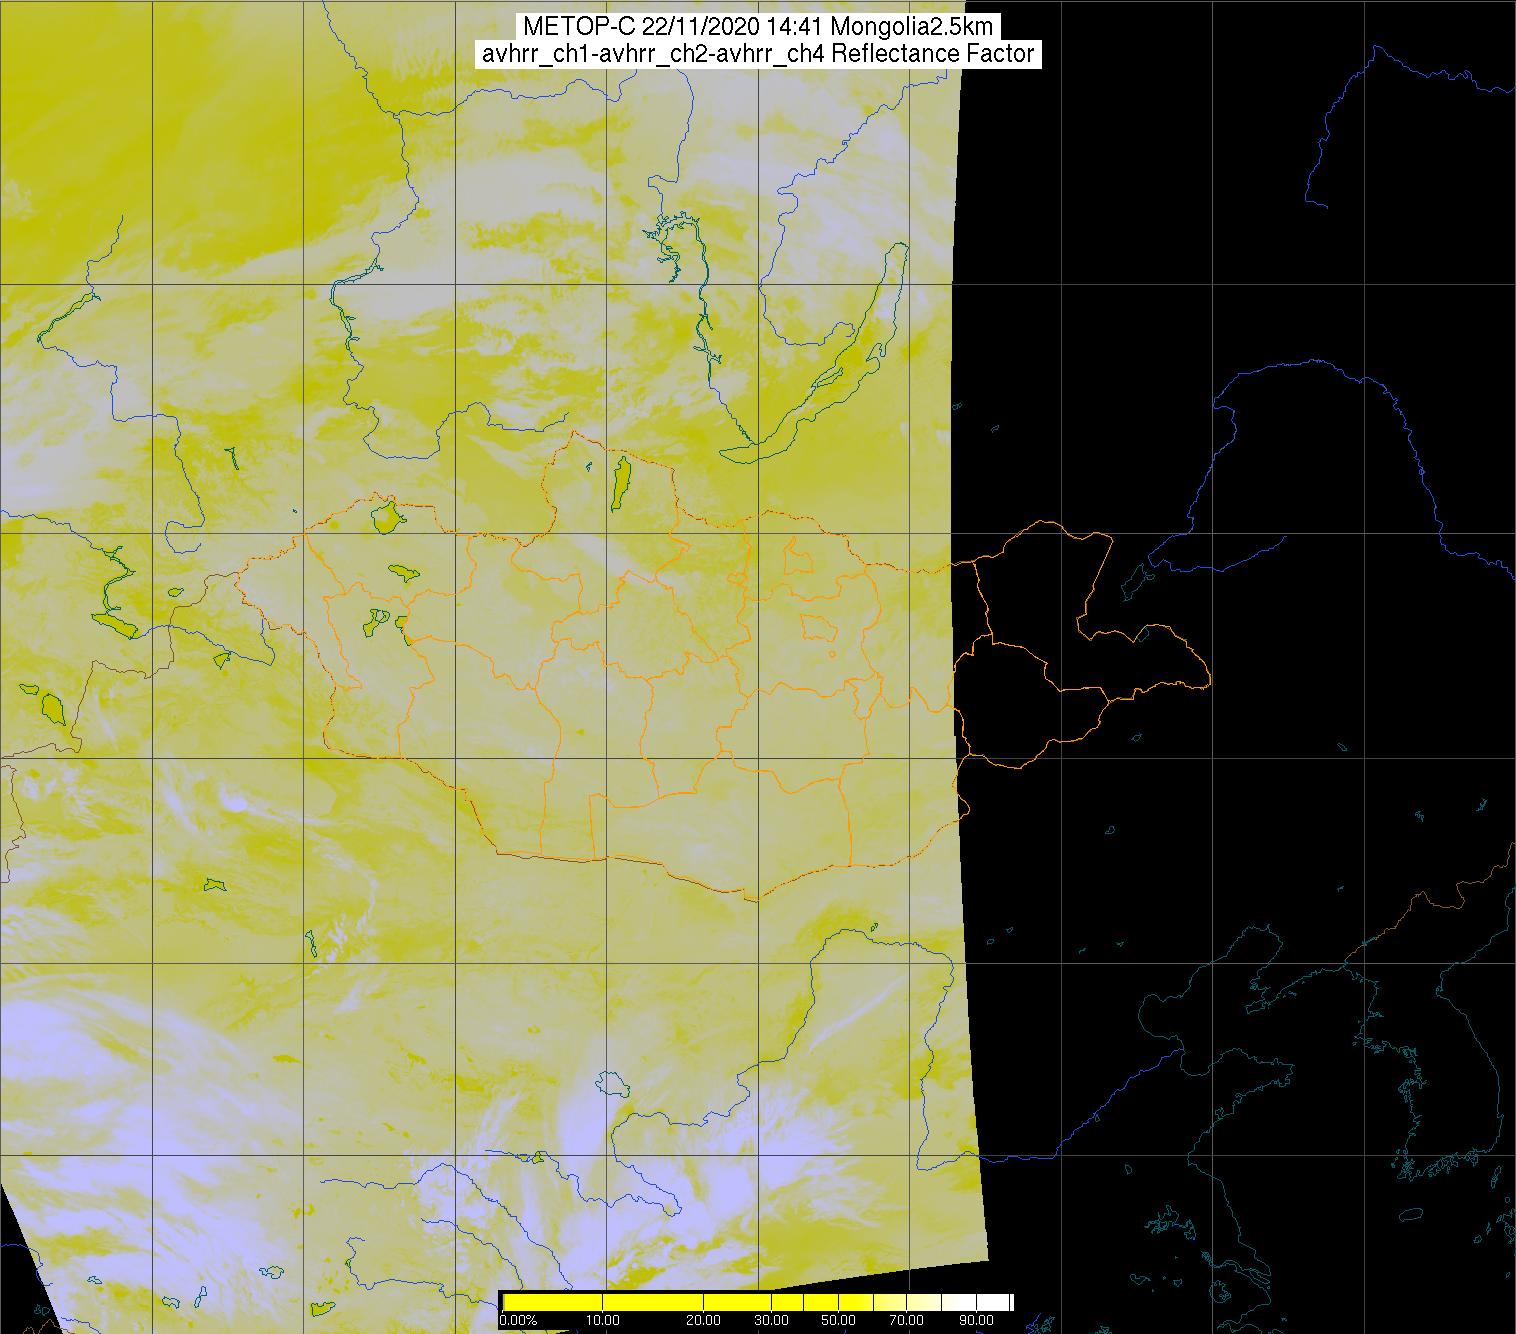
Task: Click the "avhrr_ch1-avhrr_ch2-avhrr_ch4 Reflectance Factor" caption
Action: [758, 54]
